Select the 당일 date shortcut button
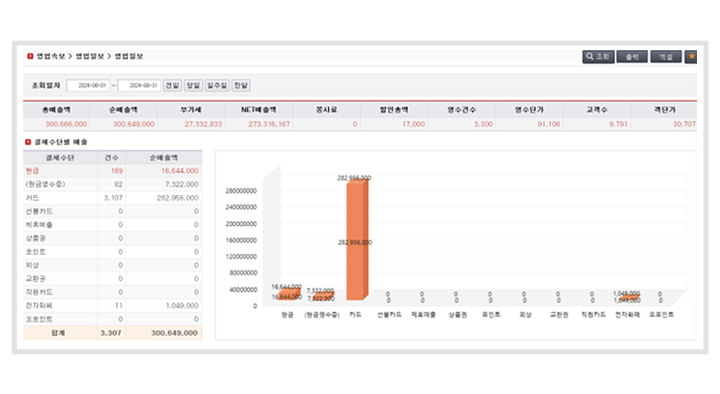This screenshot has height=394, width=720. click(193, 85)
